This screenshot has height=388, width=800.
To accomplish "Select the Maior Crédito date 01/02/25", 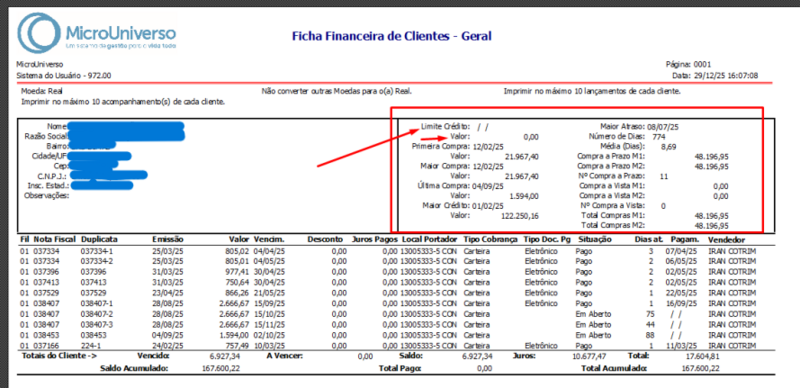I will pyautogui.click(x=488, y=205).
